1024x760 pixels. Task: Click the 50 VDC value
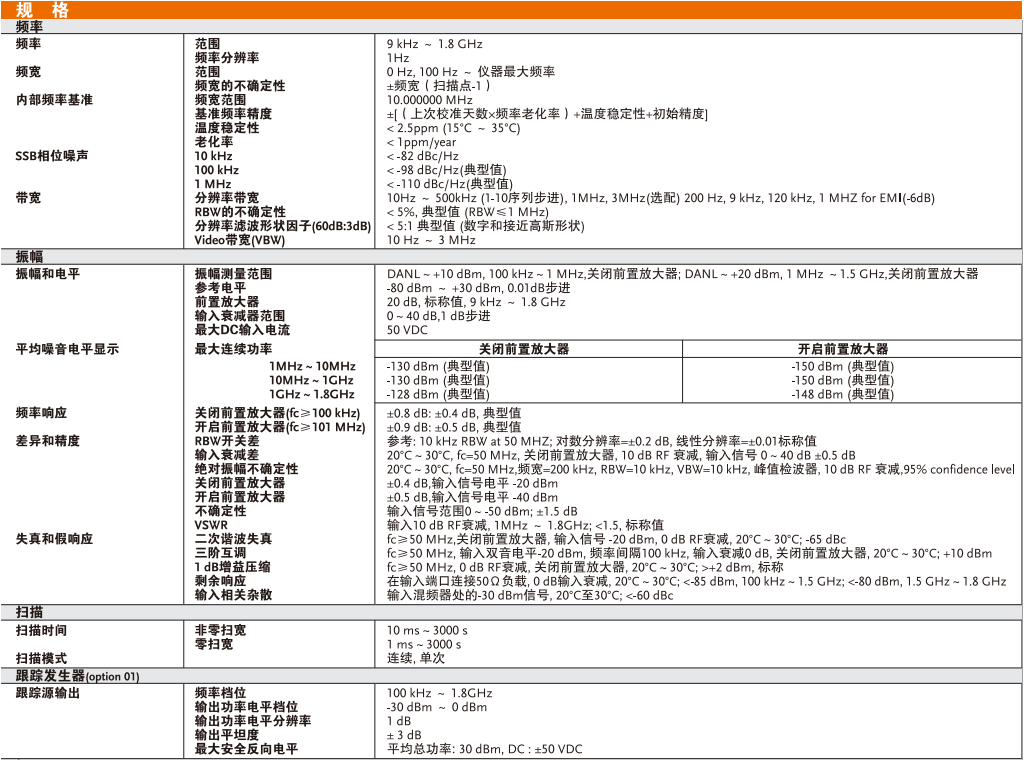click(x=407, y=330)
